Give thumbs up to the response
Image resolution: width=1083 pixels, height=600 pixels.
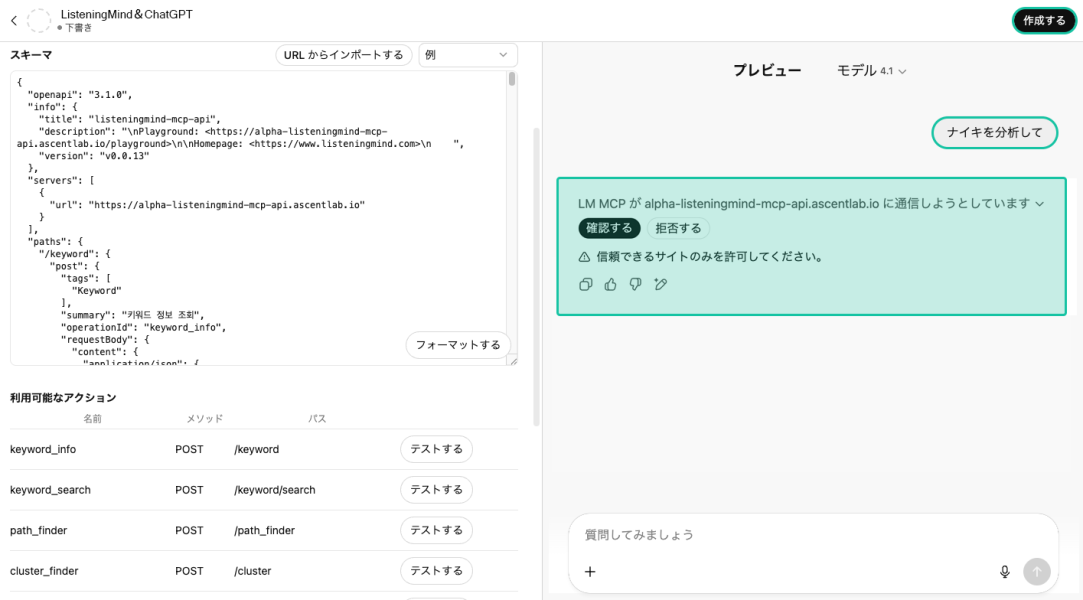(x=611, y=284)
